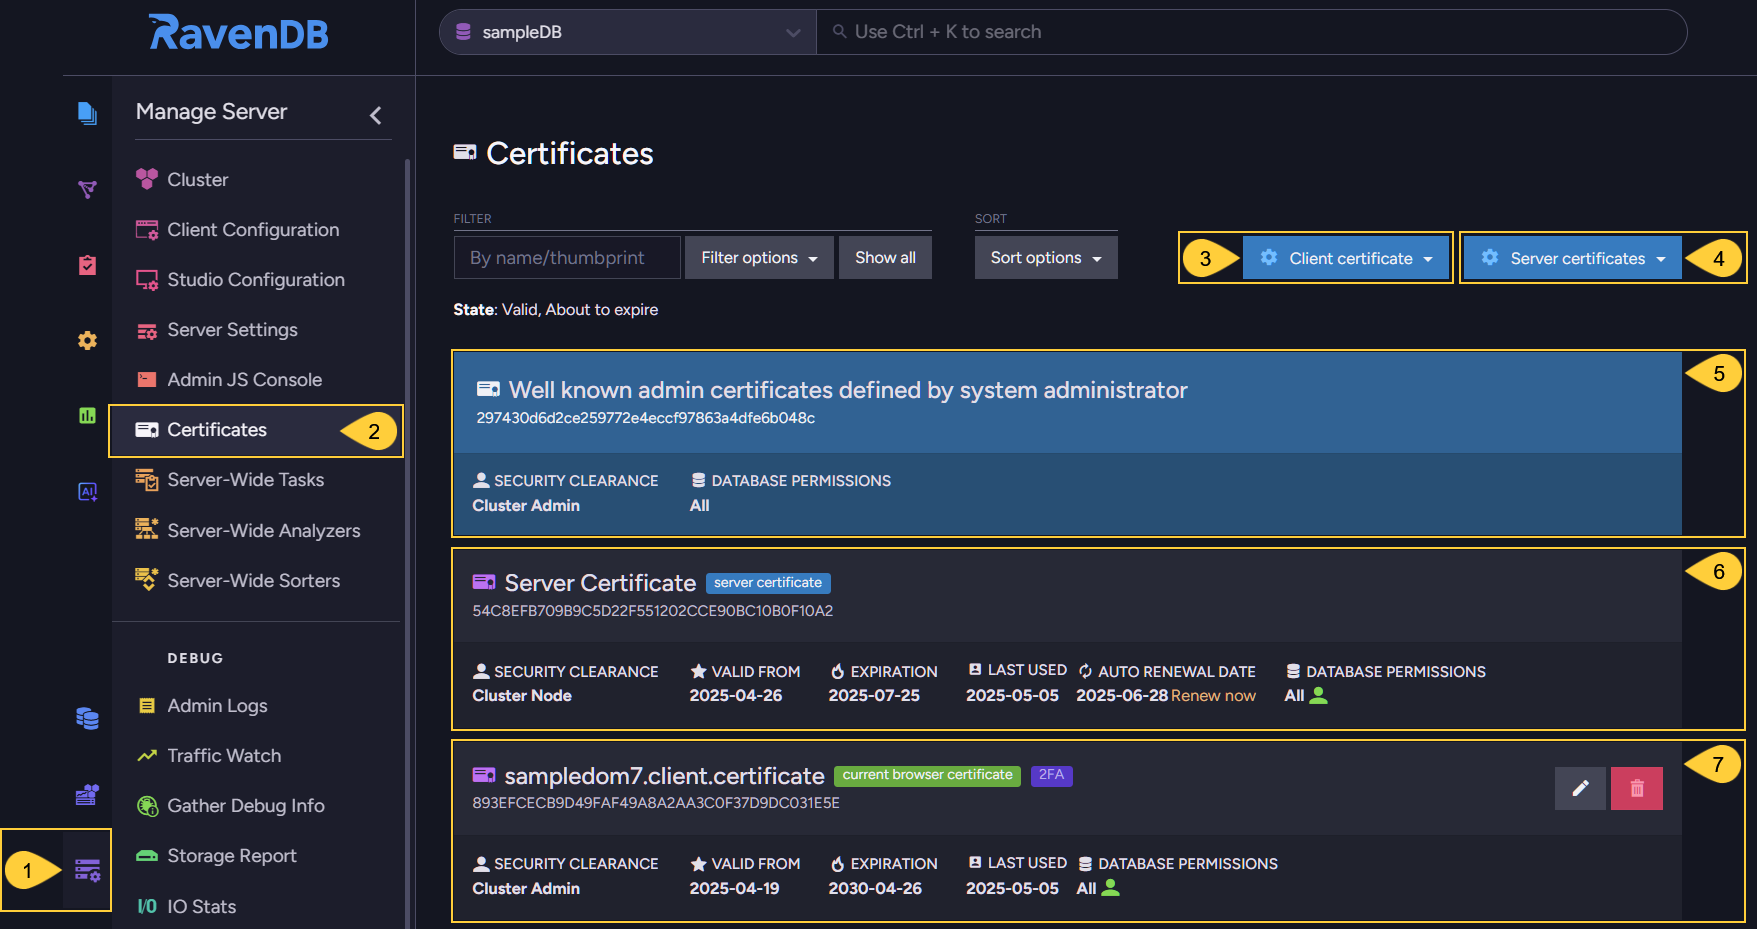The height and width of the screenshot is (929, 1757).
Task: Open the Client certificate dropdown button
Action: [1346, 258]
